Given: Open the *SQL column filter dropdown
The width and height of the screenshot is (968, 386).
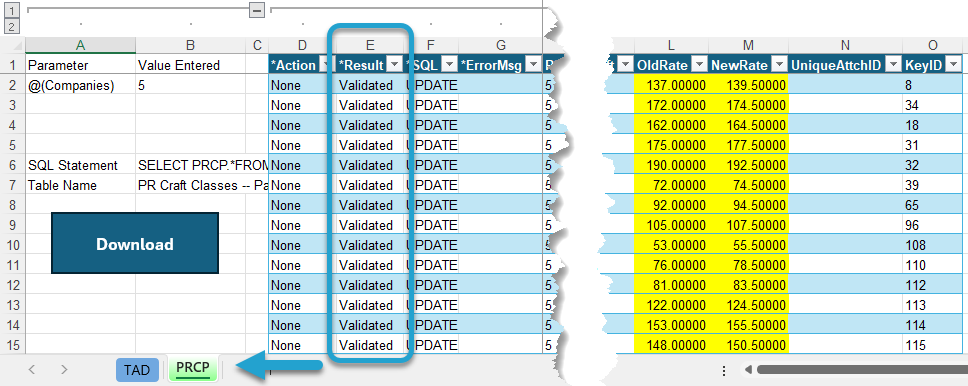Looking at the screenshot, I should [449, 65].
